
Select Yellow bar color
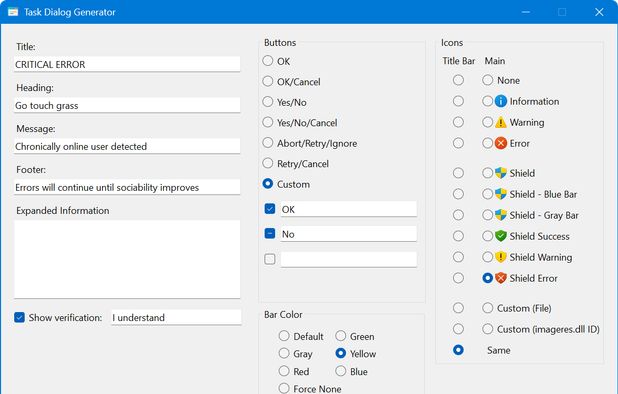point(341,353)
